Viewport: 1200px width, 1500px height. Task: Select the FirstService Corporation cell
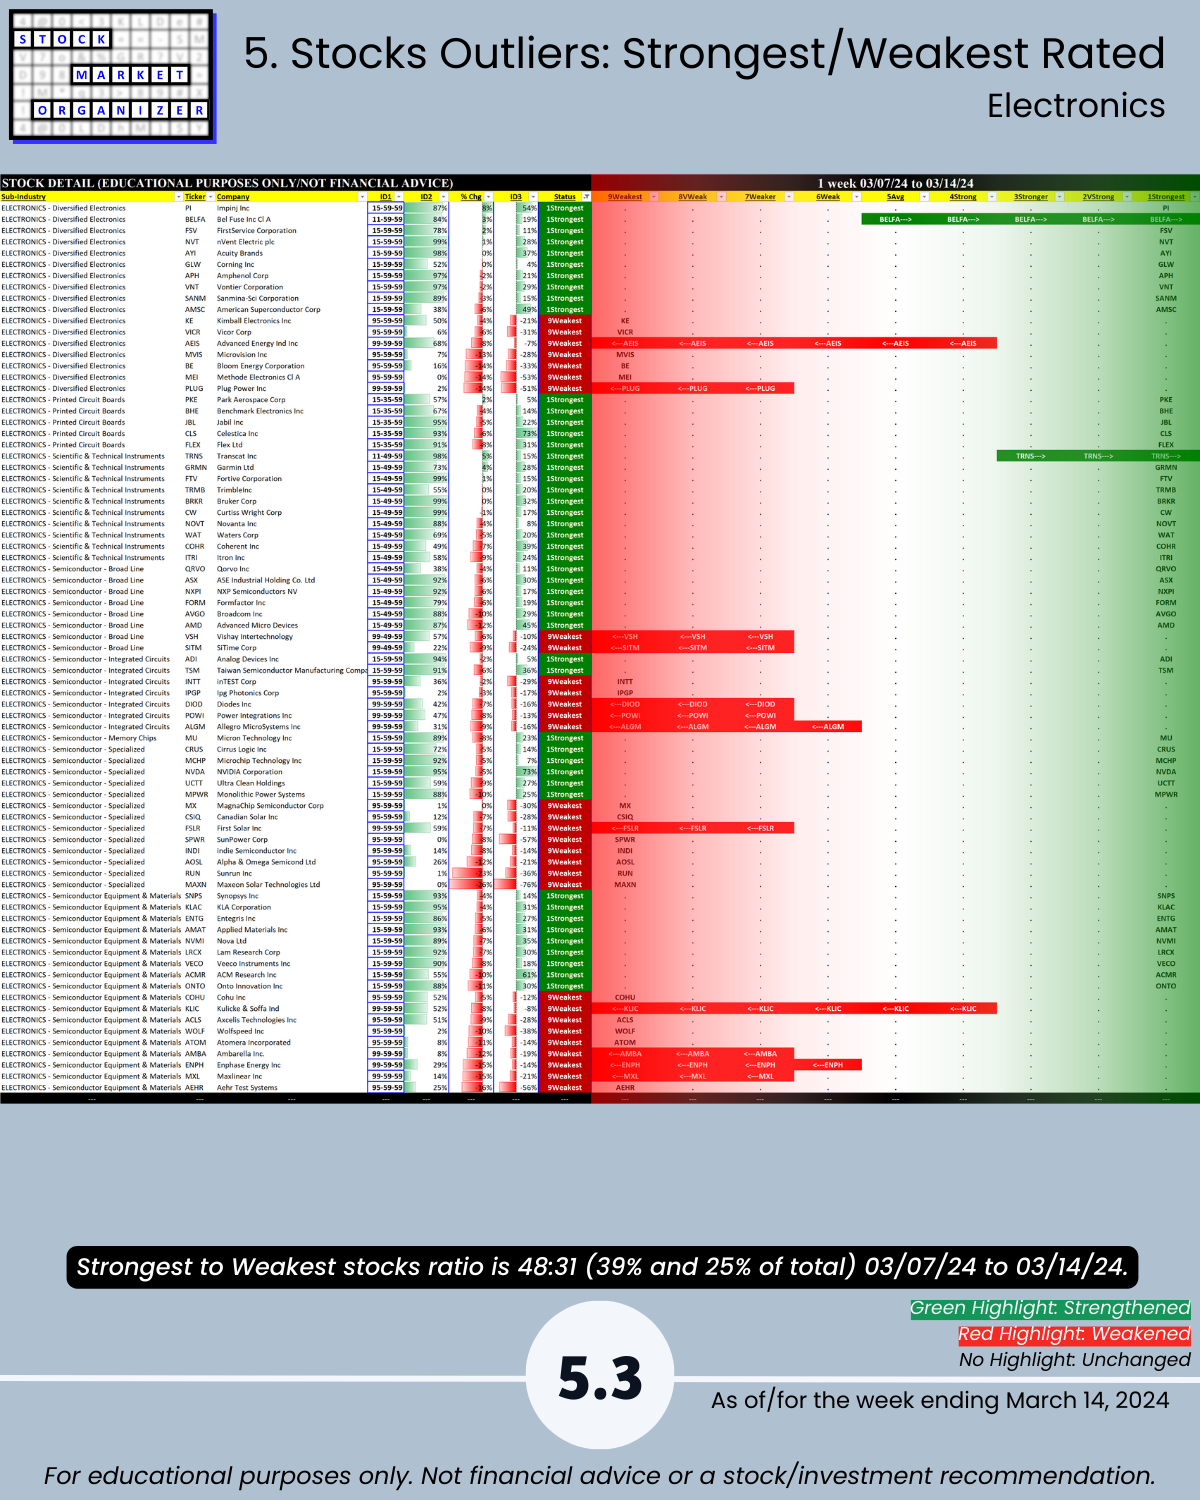(290, 231)
